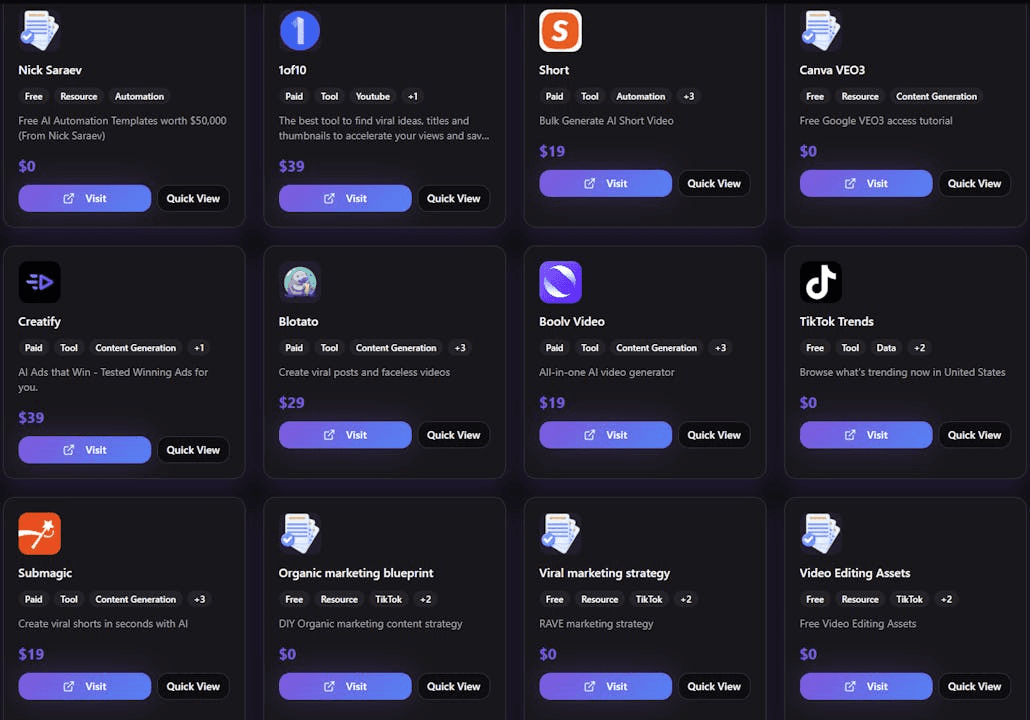Select the Youtube tag on 1of10 card
The height and width of the screenshot is (720, 1030).
click(373, 97)
